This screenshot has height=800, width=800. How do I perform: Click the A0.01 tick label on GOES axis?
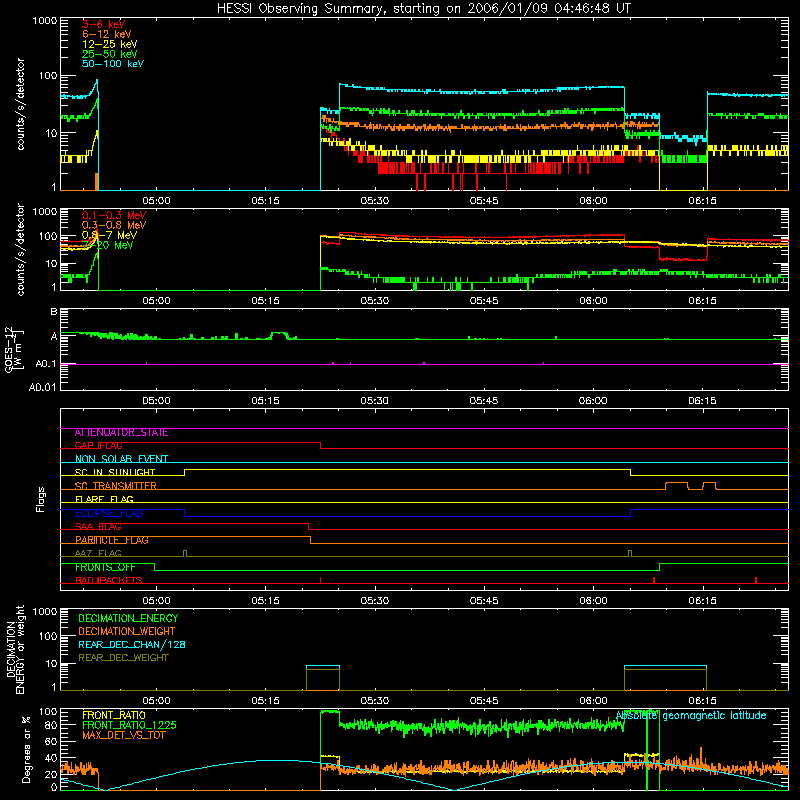coord(43,387)
